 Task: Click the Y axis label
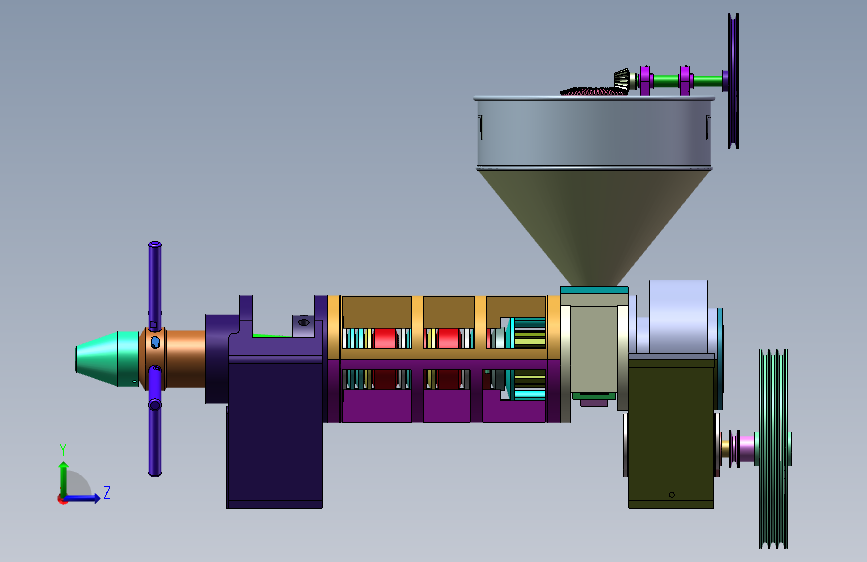pyautogui.click(x=63, y=449)
